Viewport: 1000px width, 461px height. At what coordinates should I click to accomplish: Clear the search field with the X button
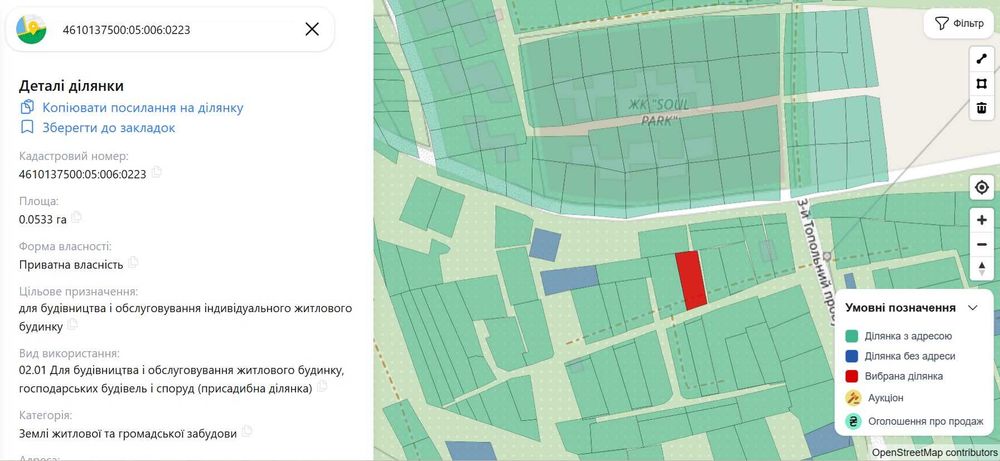pyautogui.click(x=312, y=29)
